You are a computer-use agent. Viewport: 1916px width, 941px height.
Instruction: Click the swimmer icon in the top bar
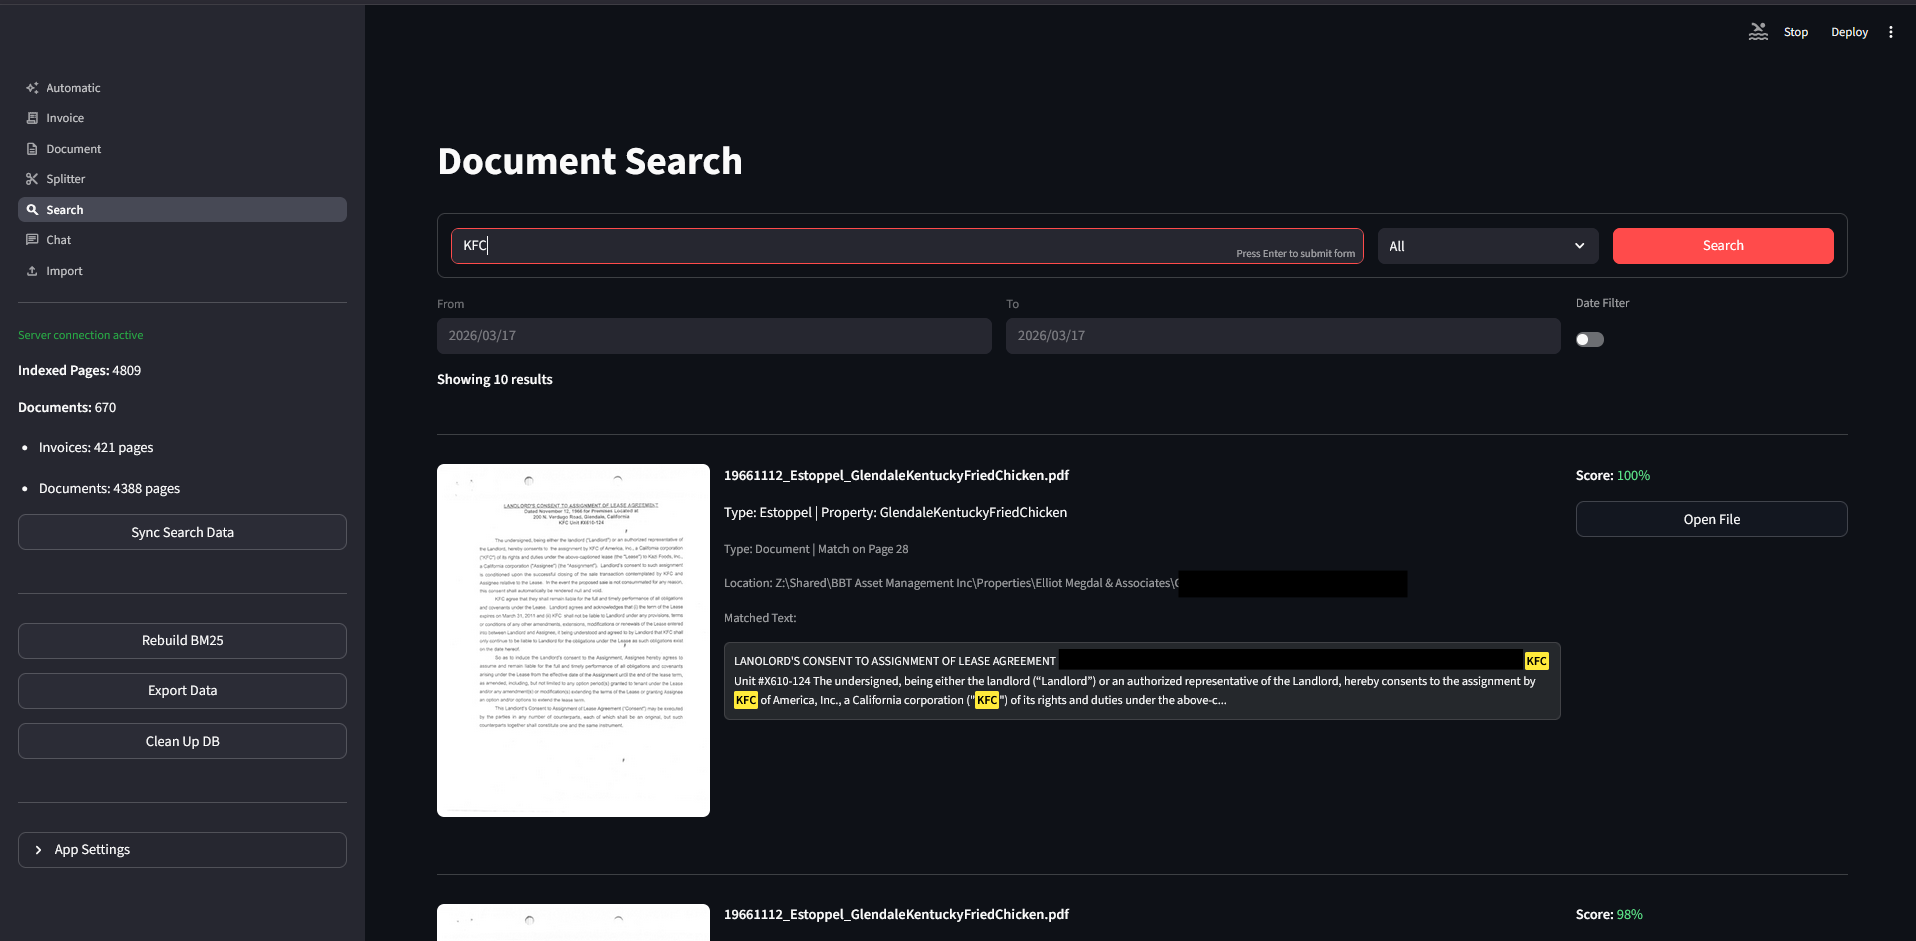click(1758, 31)
